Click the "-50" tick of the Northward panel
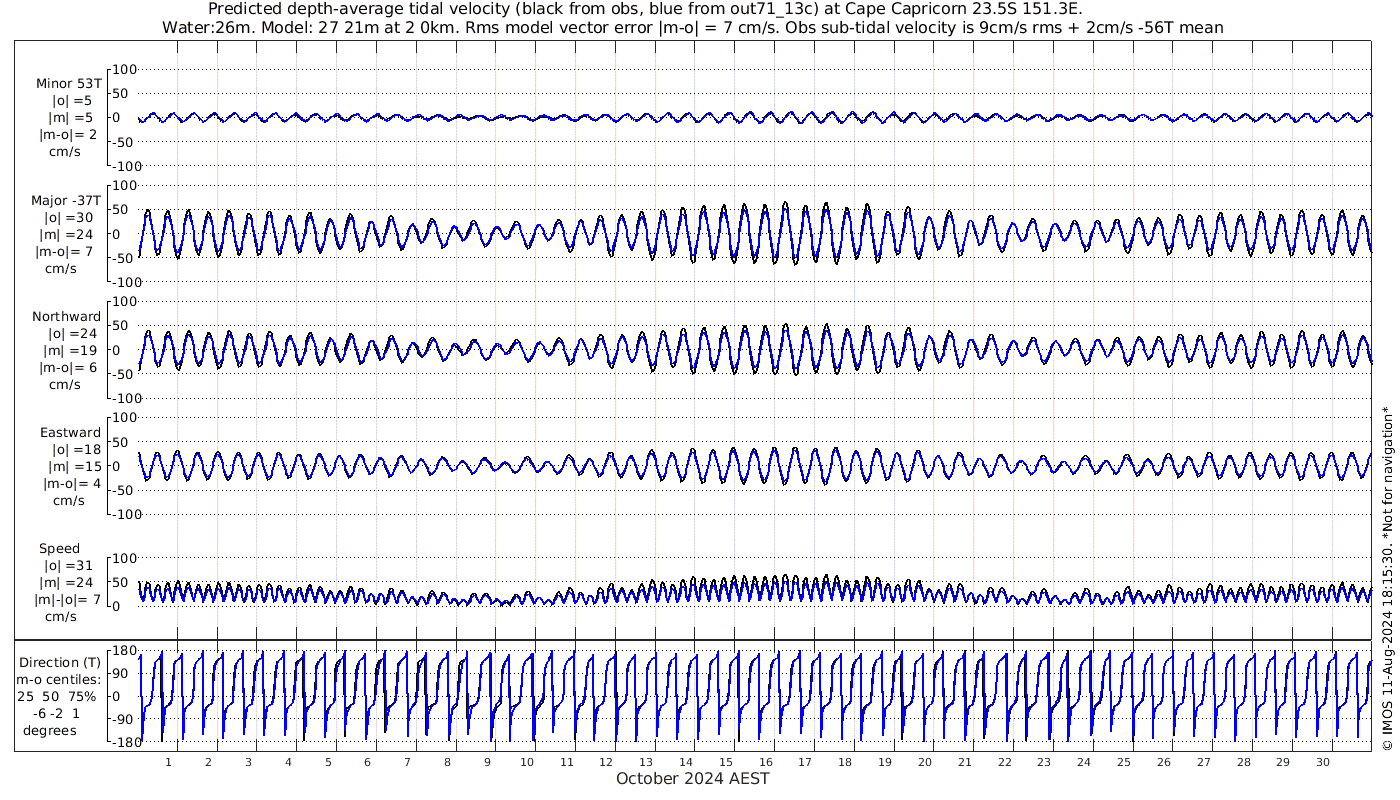1400x800 pixels. coord(125,374)
